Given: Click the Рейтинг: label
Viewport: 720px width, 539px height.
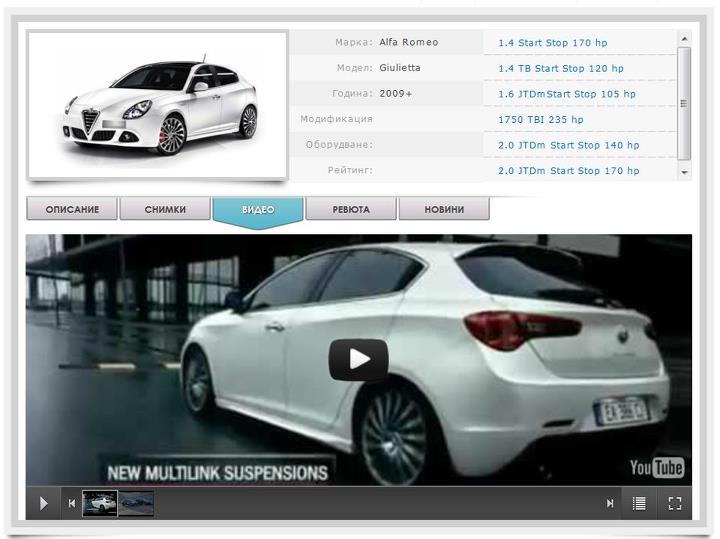Looking at the screenshot, I should point(350,170).
